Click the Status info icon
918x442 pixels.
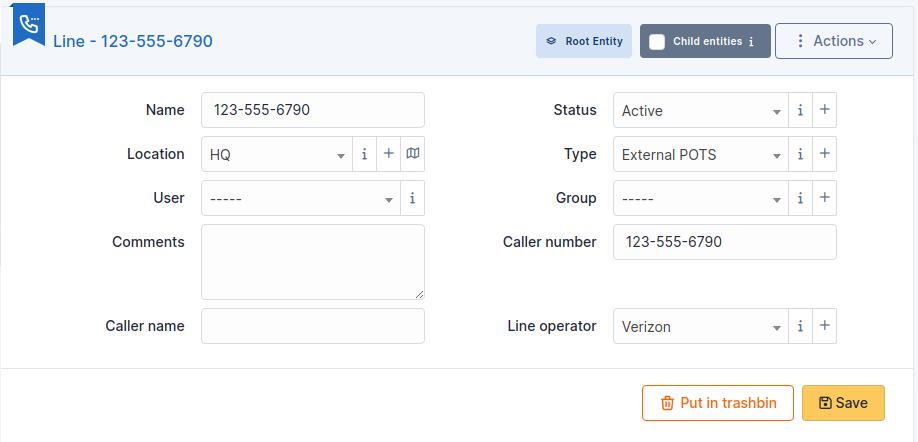[800, 110]
